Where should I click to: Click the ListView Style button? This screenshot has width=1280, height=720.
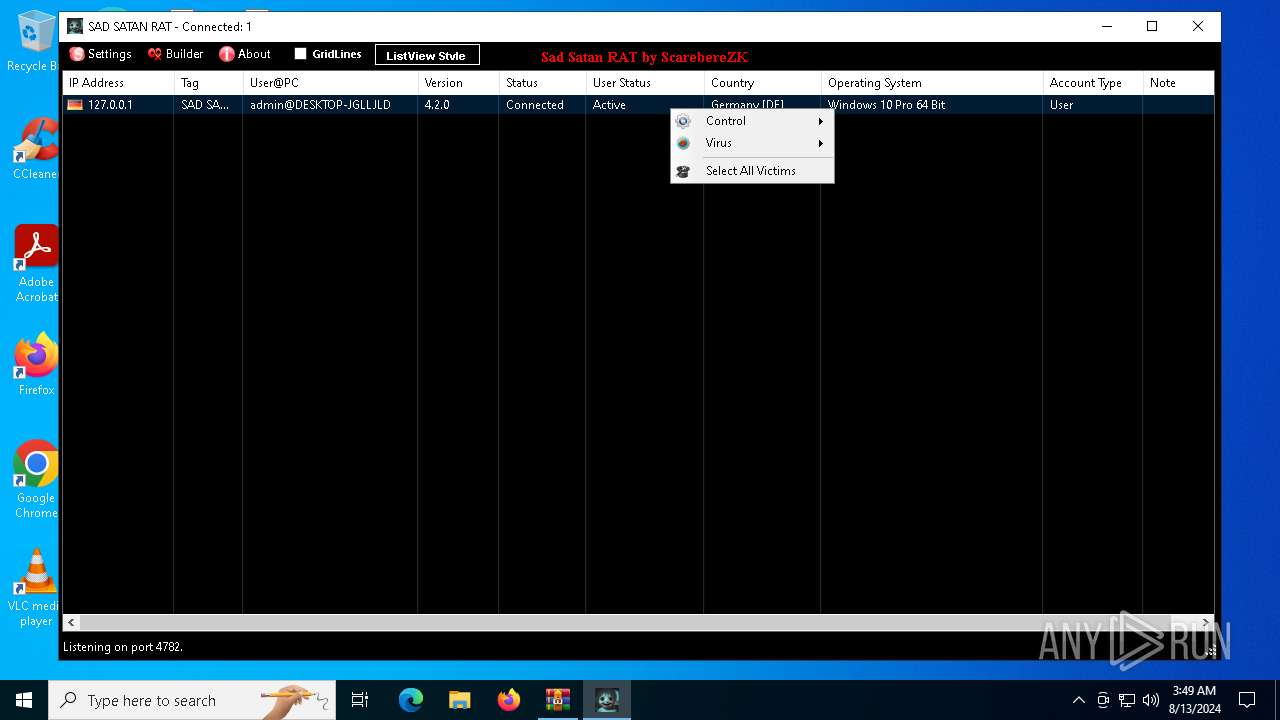click(427, 55)
